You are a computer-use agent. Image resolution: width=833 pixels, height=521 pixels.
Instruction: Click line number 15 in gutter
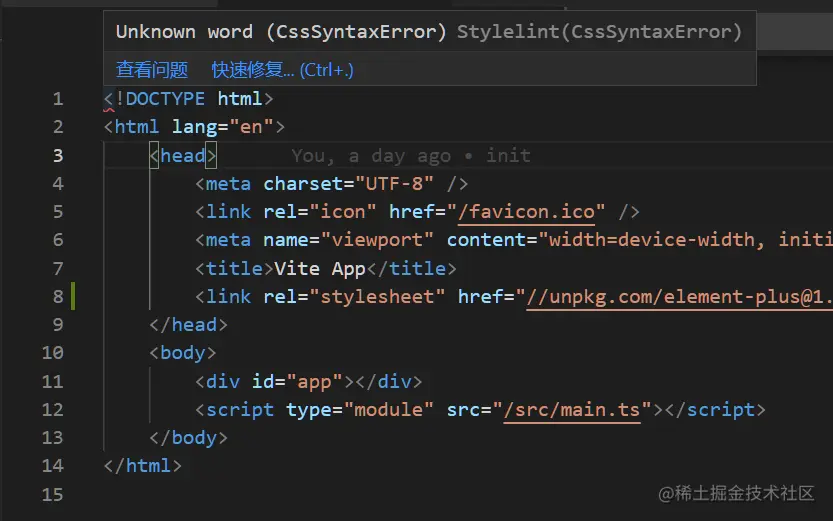(x=53, y=495)
